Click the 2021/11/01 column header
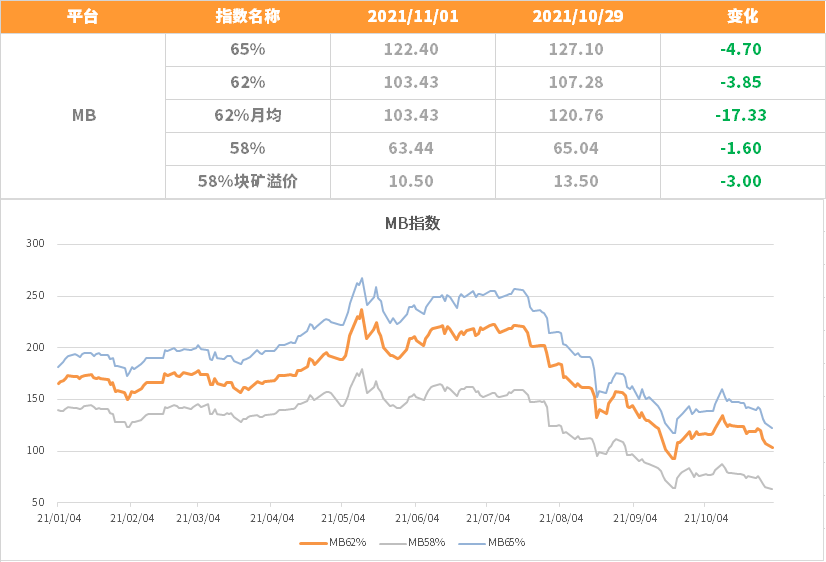 tap(413, 16)
